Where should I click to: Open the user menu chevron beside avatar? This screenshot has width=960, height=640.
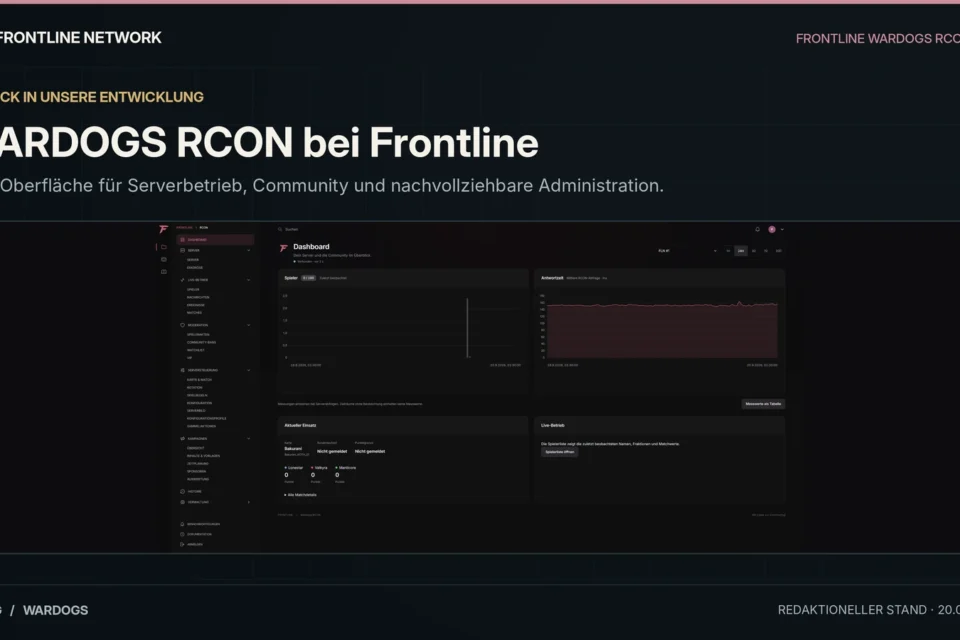pyautogui.click(x=782, y=229)
